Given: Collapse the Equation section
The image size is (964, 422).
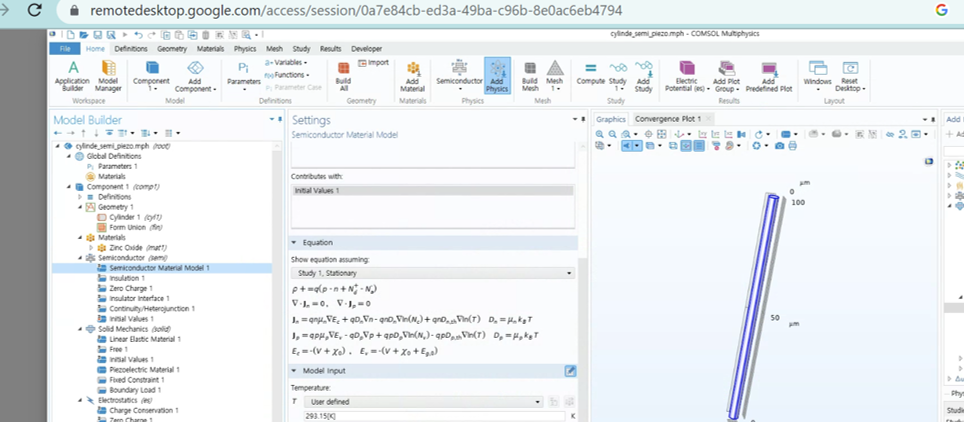Looking at the screenshot, I should (x=295, y=243).
